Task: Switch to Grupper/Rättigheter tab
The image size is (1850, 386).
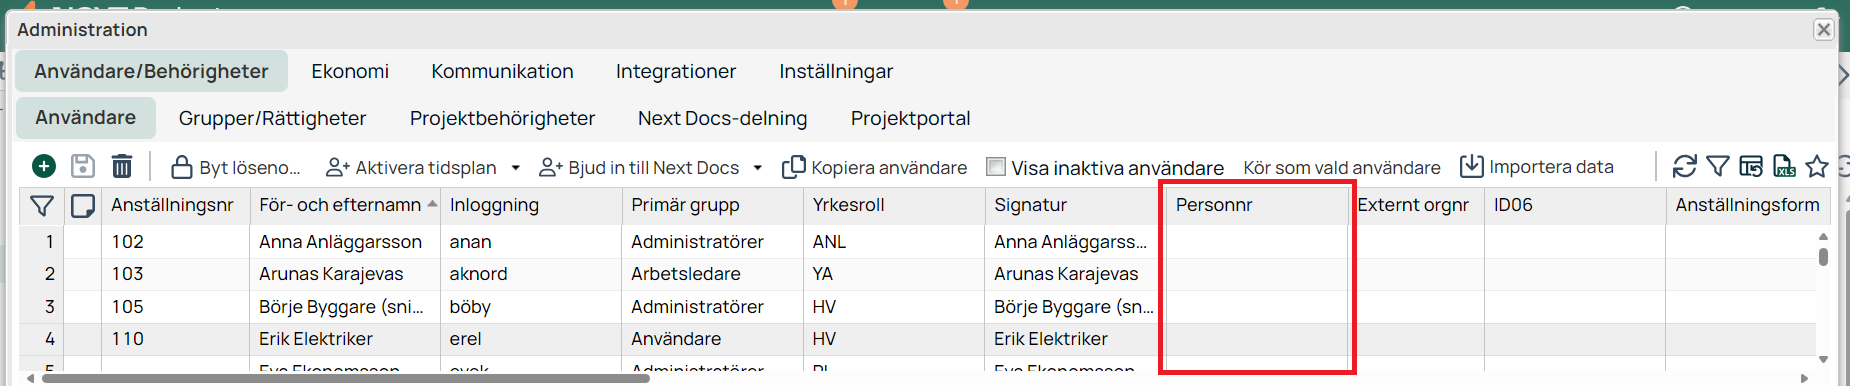Action: tap(272, 118)
